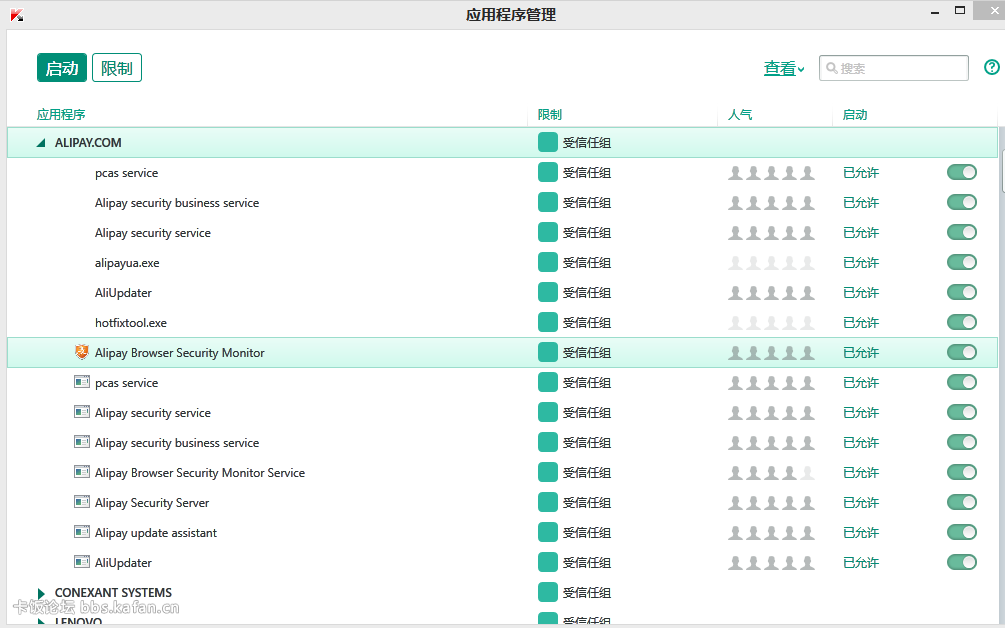
Task: Click 已允许 link for Alipay Browser Security Monitor Service
Action: (861, 472)
